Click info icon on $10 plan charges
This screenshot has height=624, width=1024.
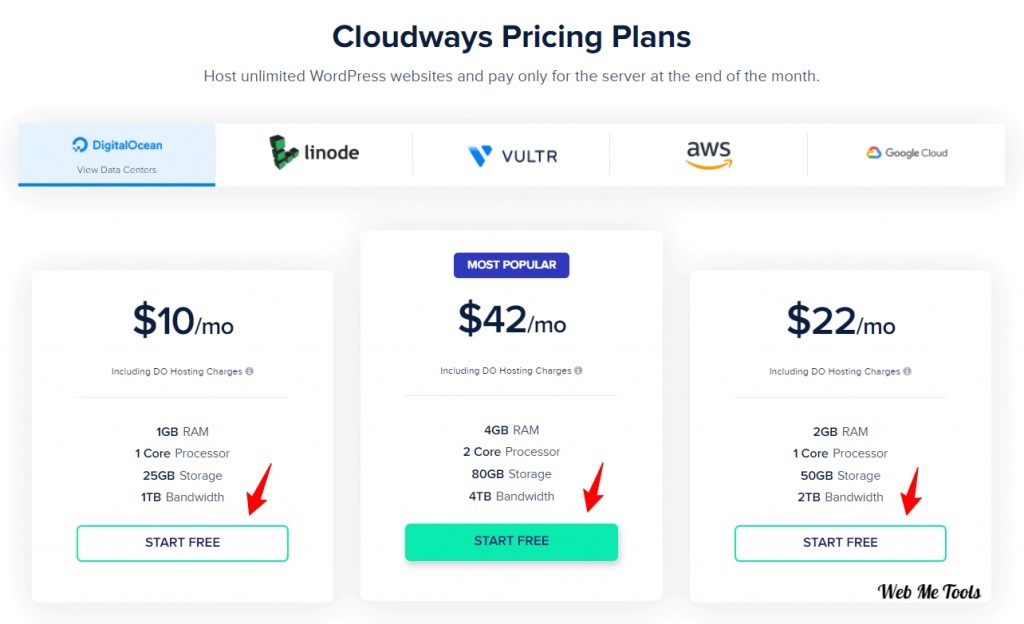(249, 371)
